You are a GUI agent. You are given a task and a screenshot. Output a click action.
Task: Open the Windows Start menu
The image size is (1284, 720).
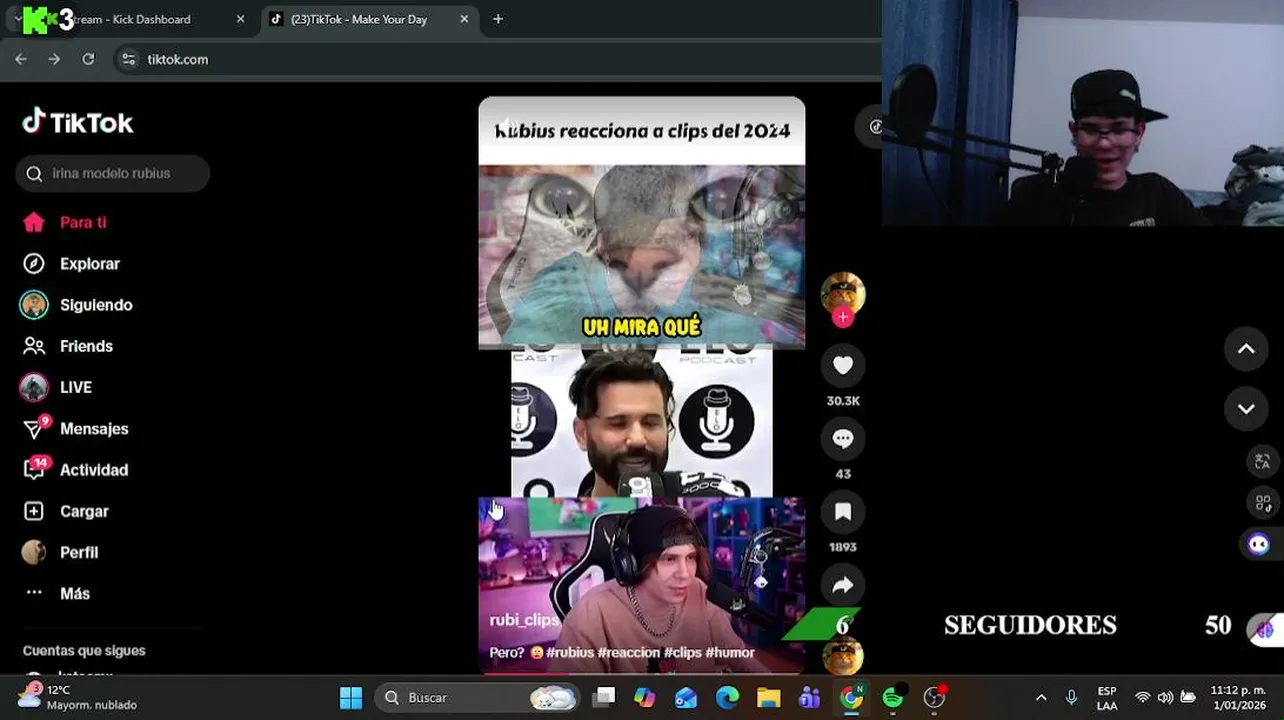351,697
